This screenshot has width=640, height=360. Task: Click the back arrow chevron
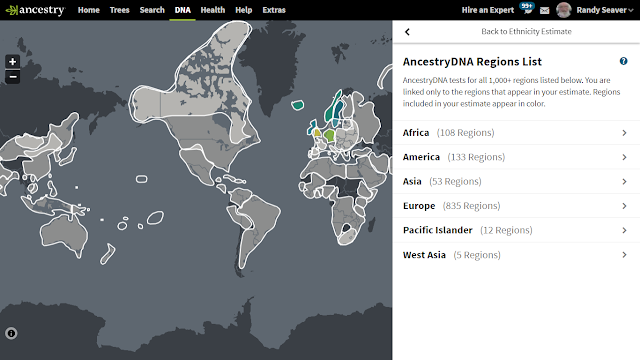point(407,32)
